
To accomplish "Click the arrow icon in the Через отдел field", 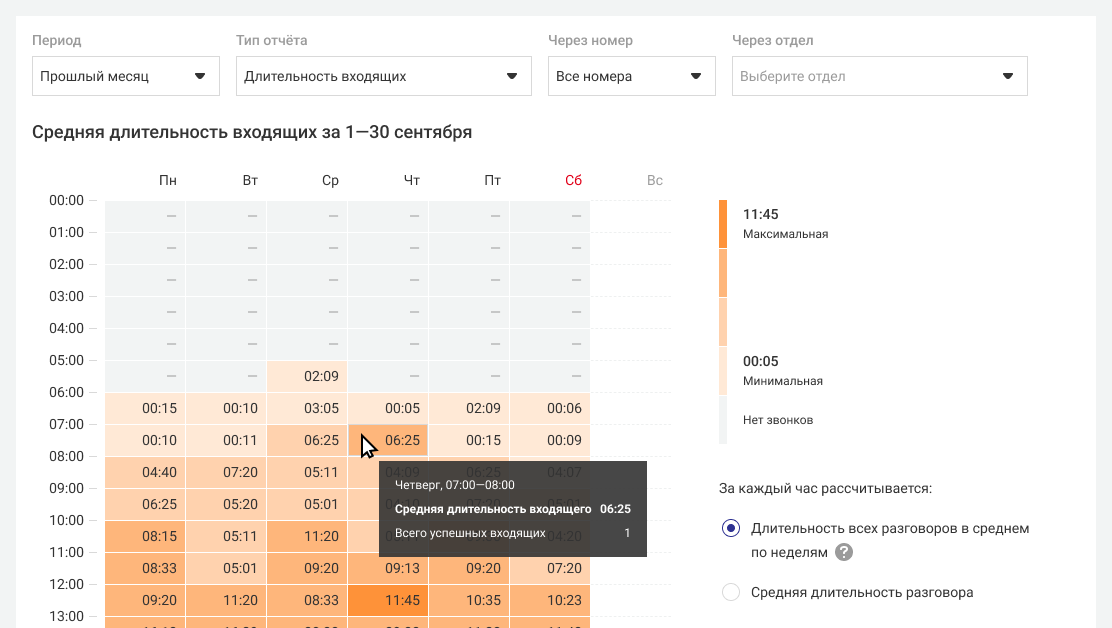I will [1007, 76].
